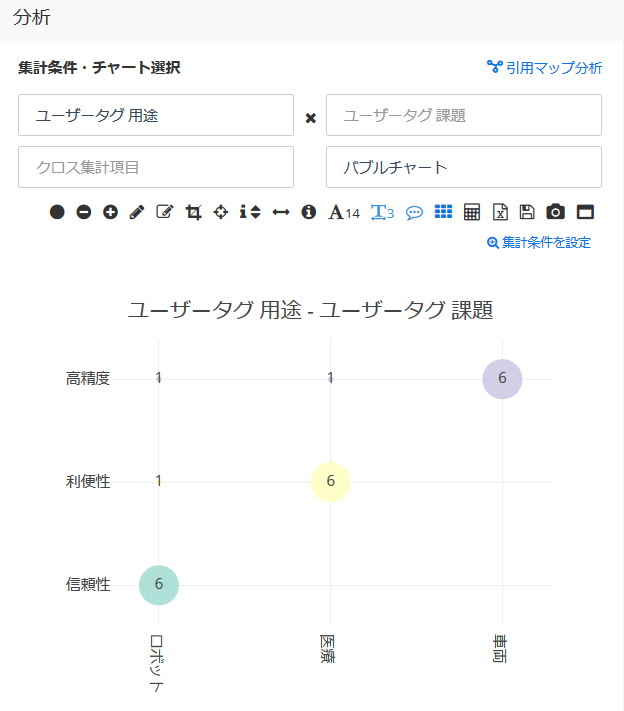Click the 集計条件を設定 link

(539, 242)
